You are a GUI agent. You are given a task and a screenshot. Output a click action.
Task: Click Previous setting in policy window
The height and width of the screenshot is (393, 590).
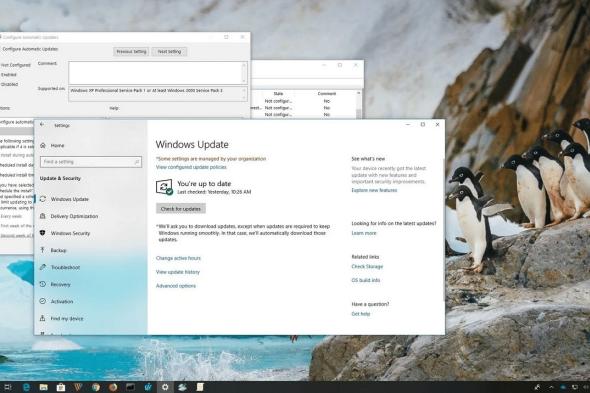point(131,52)
